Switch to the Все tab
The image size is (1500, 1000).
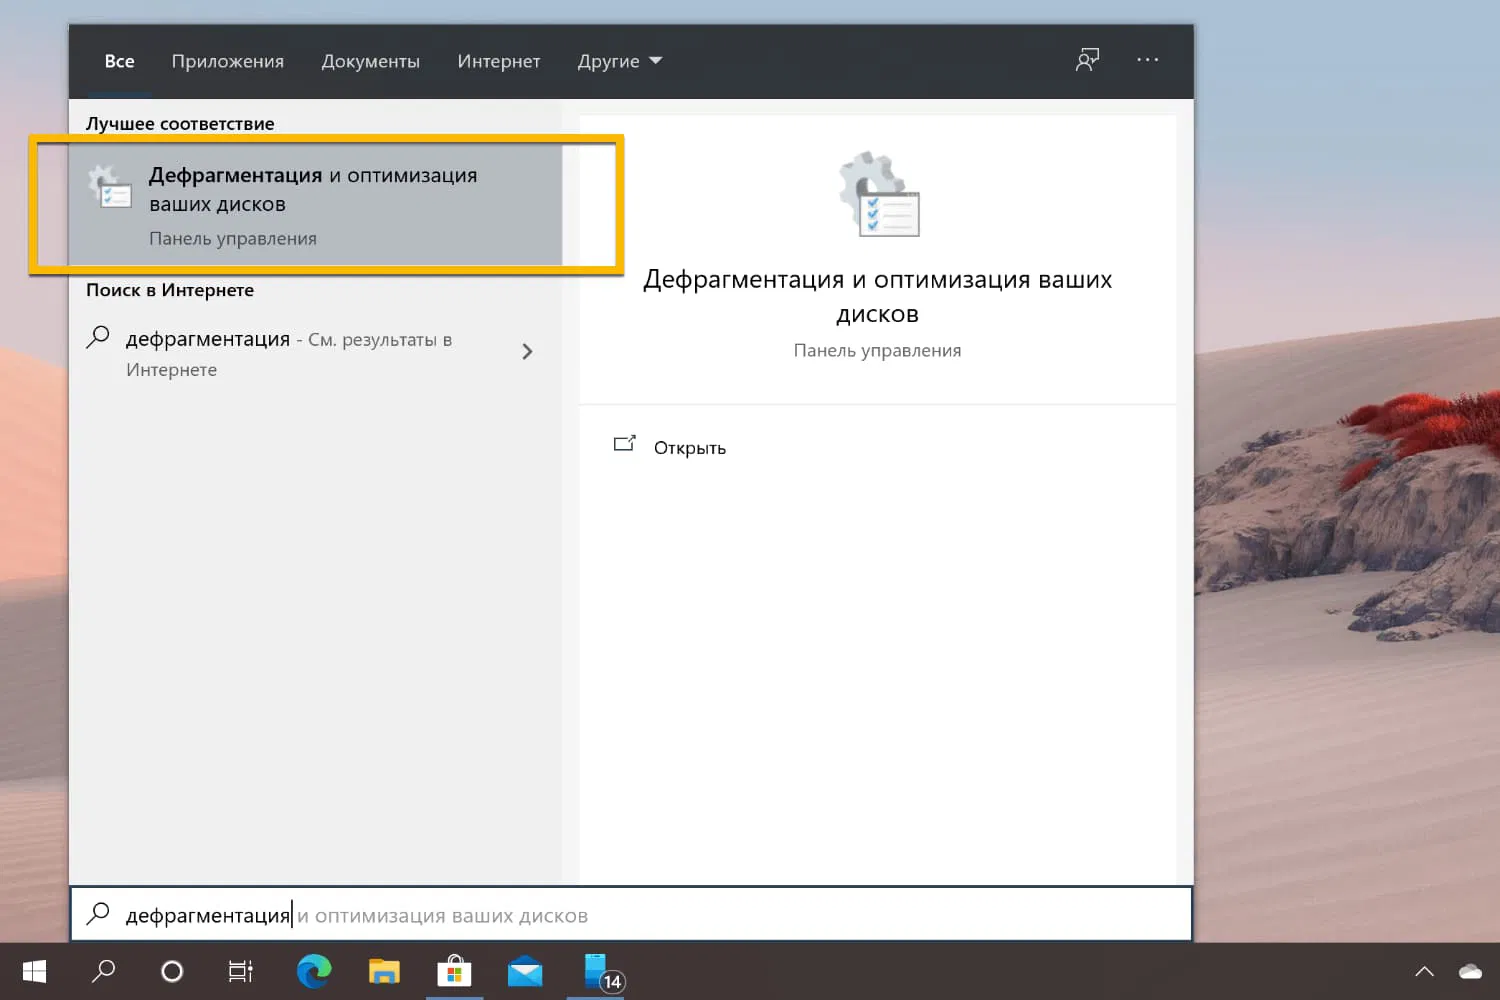(x=119, y=61)
